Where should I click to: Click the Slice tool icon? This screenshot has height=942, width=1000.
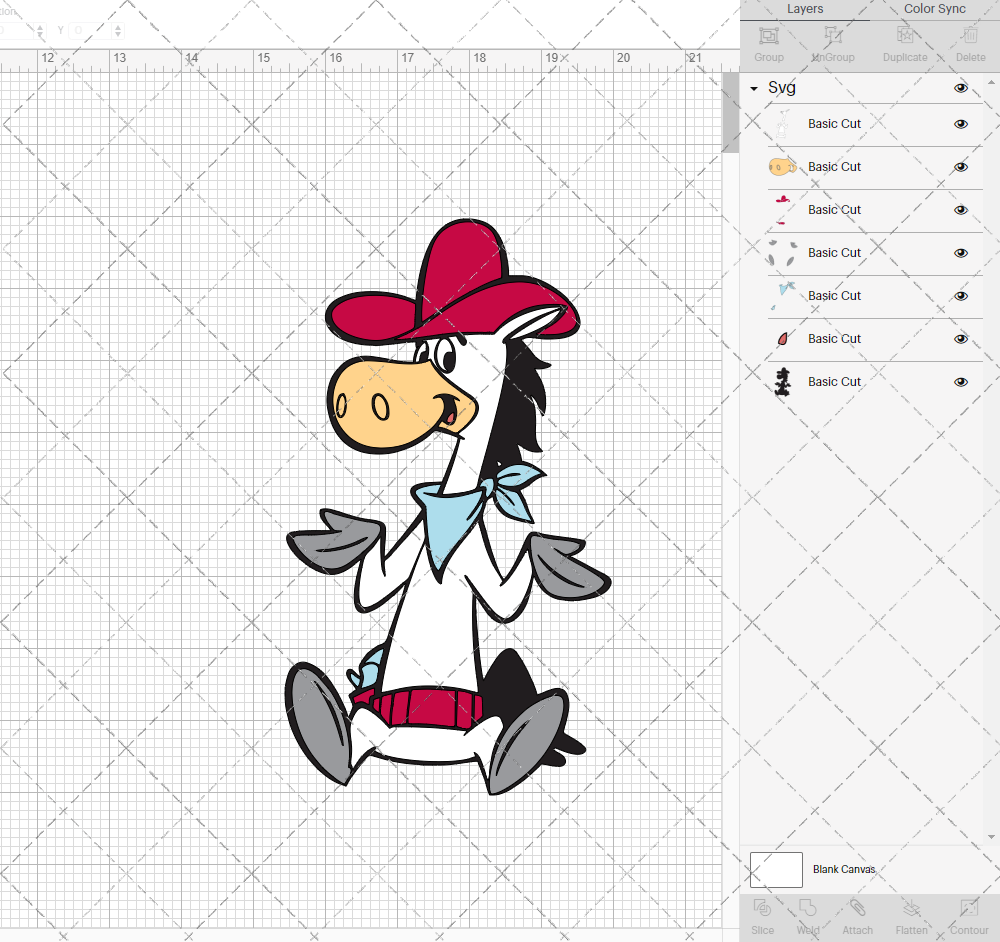coord(762,908)
